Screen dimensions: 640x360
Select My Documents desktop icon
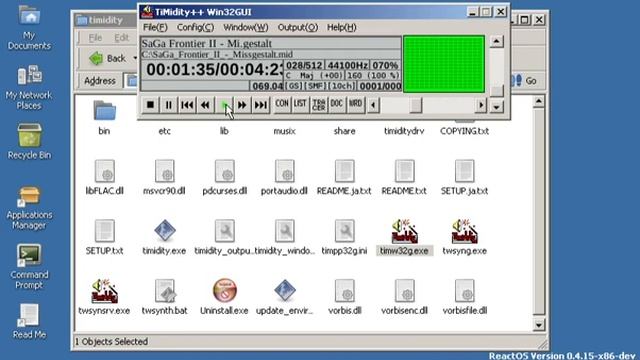click(x=29, y=28)
